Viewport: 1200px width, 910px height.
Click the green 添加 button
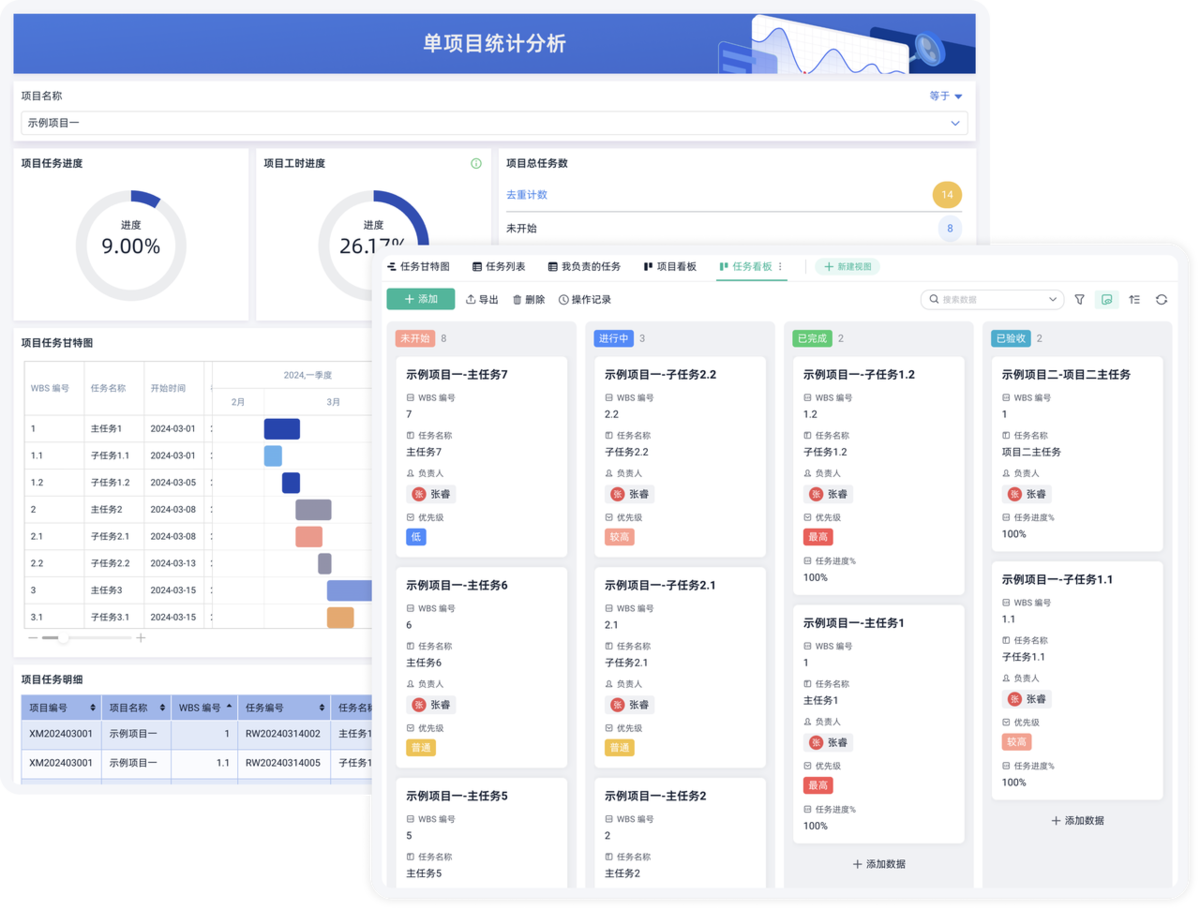421,299
